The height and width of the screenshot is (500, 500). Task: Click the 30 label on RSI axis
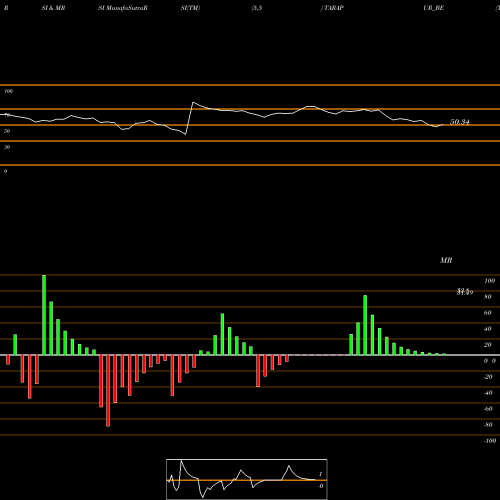coord(7,147)
